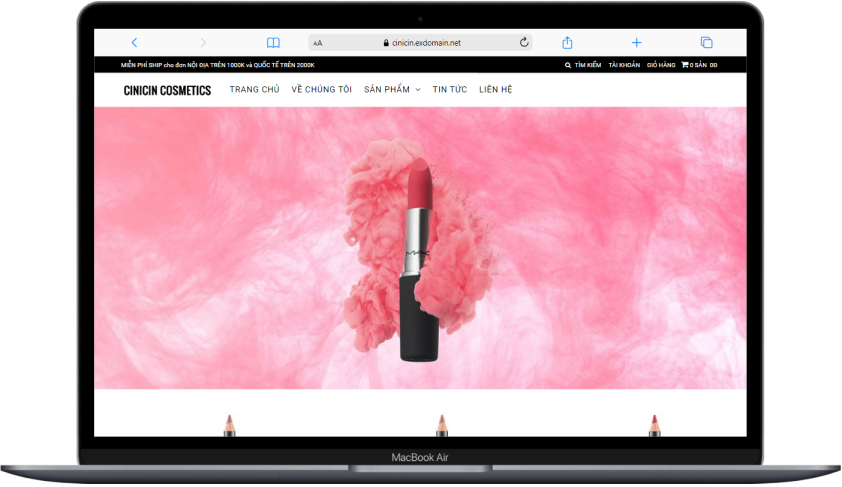Click the CINICIN COSMETICS logo
Screen dimensions: 842x487
click(x=168, y=90)
